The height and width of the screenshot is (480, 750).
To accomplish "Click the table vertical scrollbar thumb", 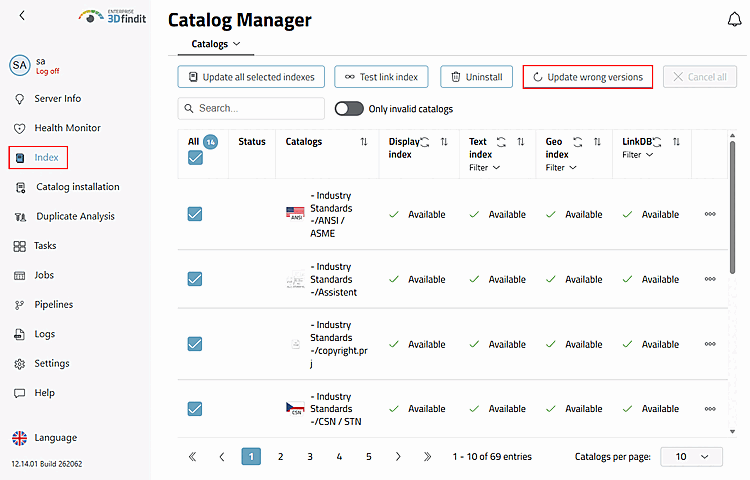I will click(732, 207).
